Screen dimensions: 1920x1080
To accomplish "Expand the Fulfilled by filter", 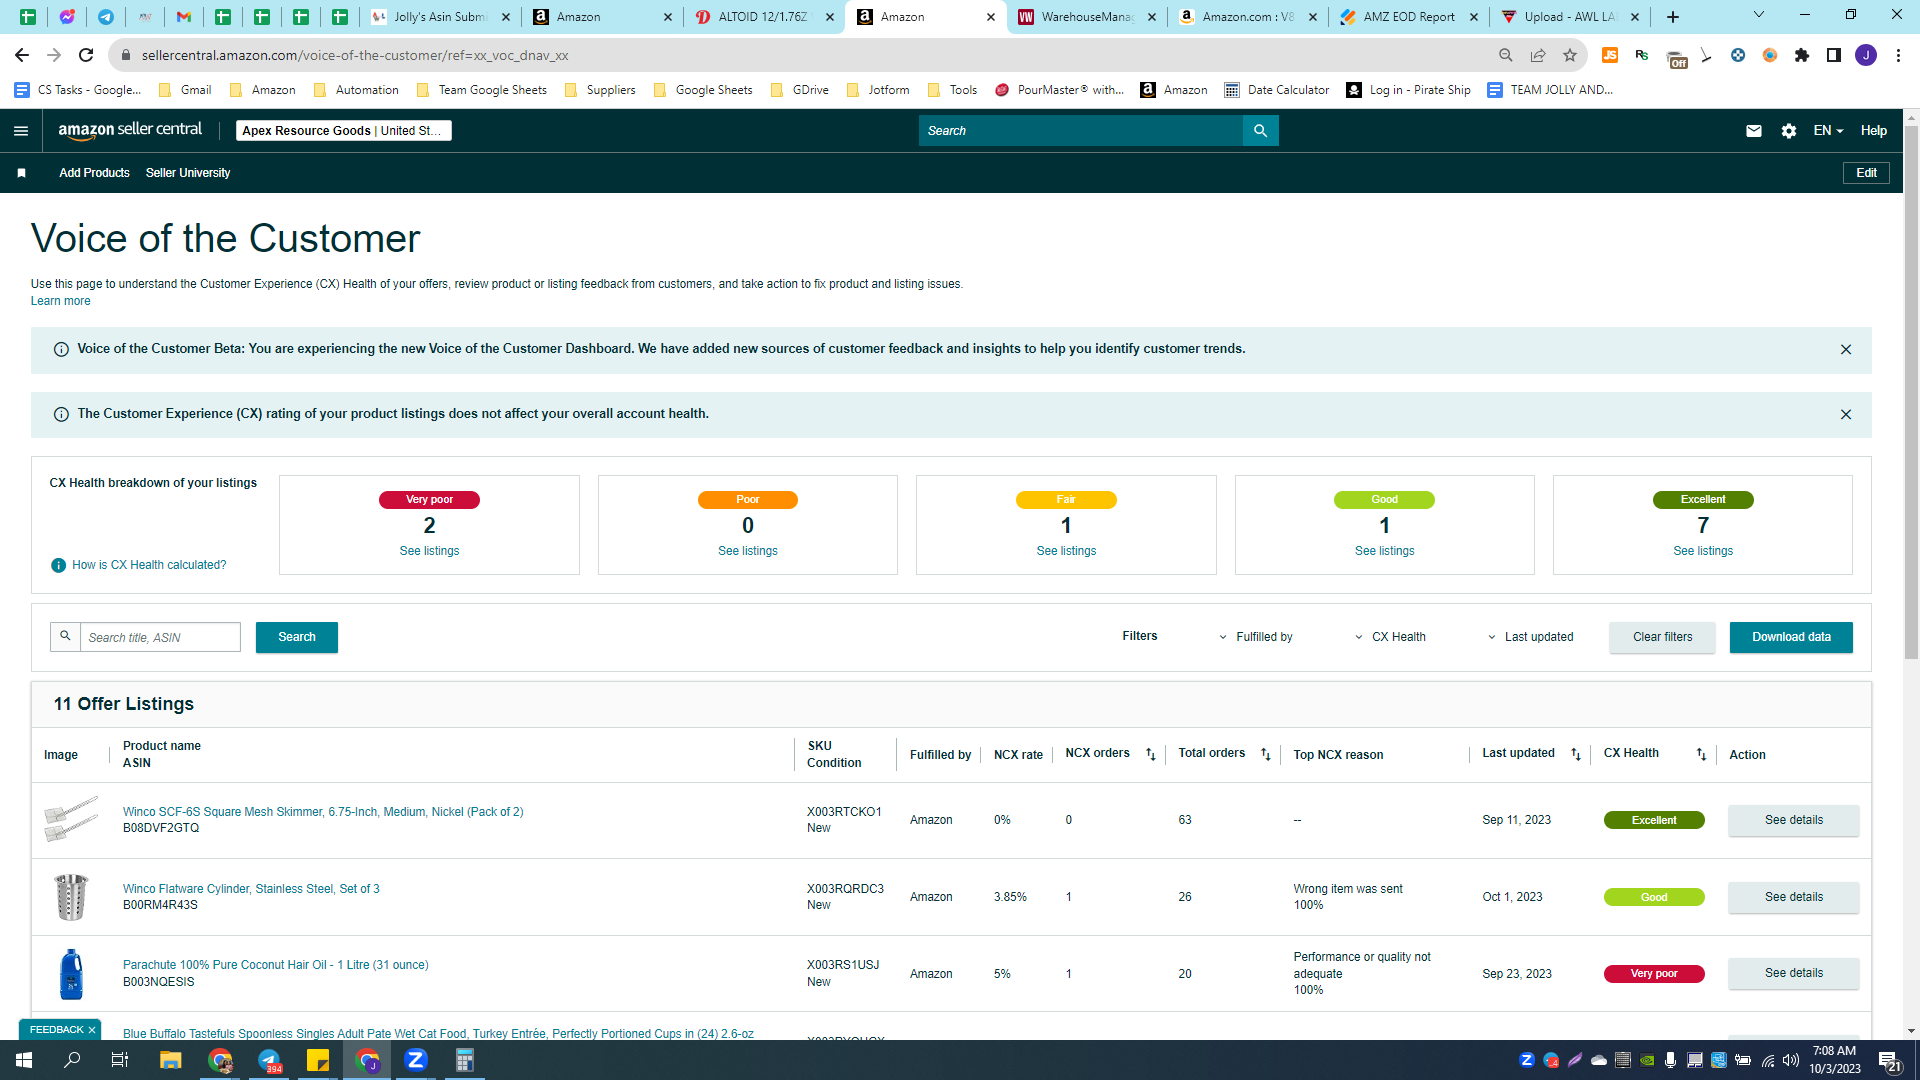I will [1255, 637].
